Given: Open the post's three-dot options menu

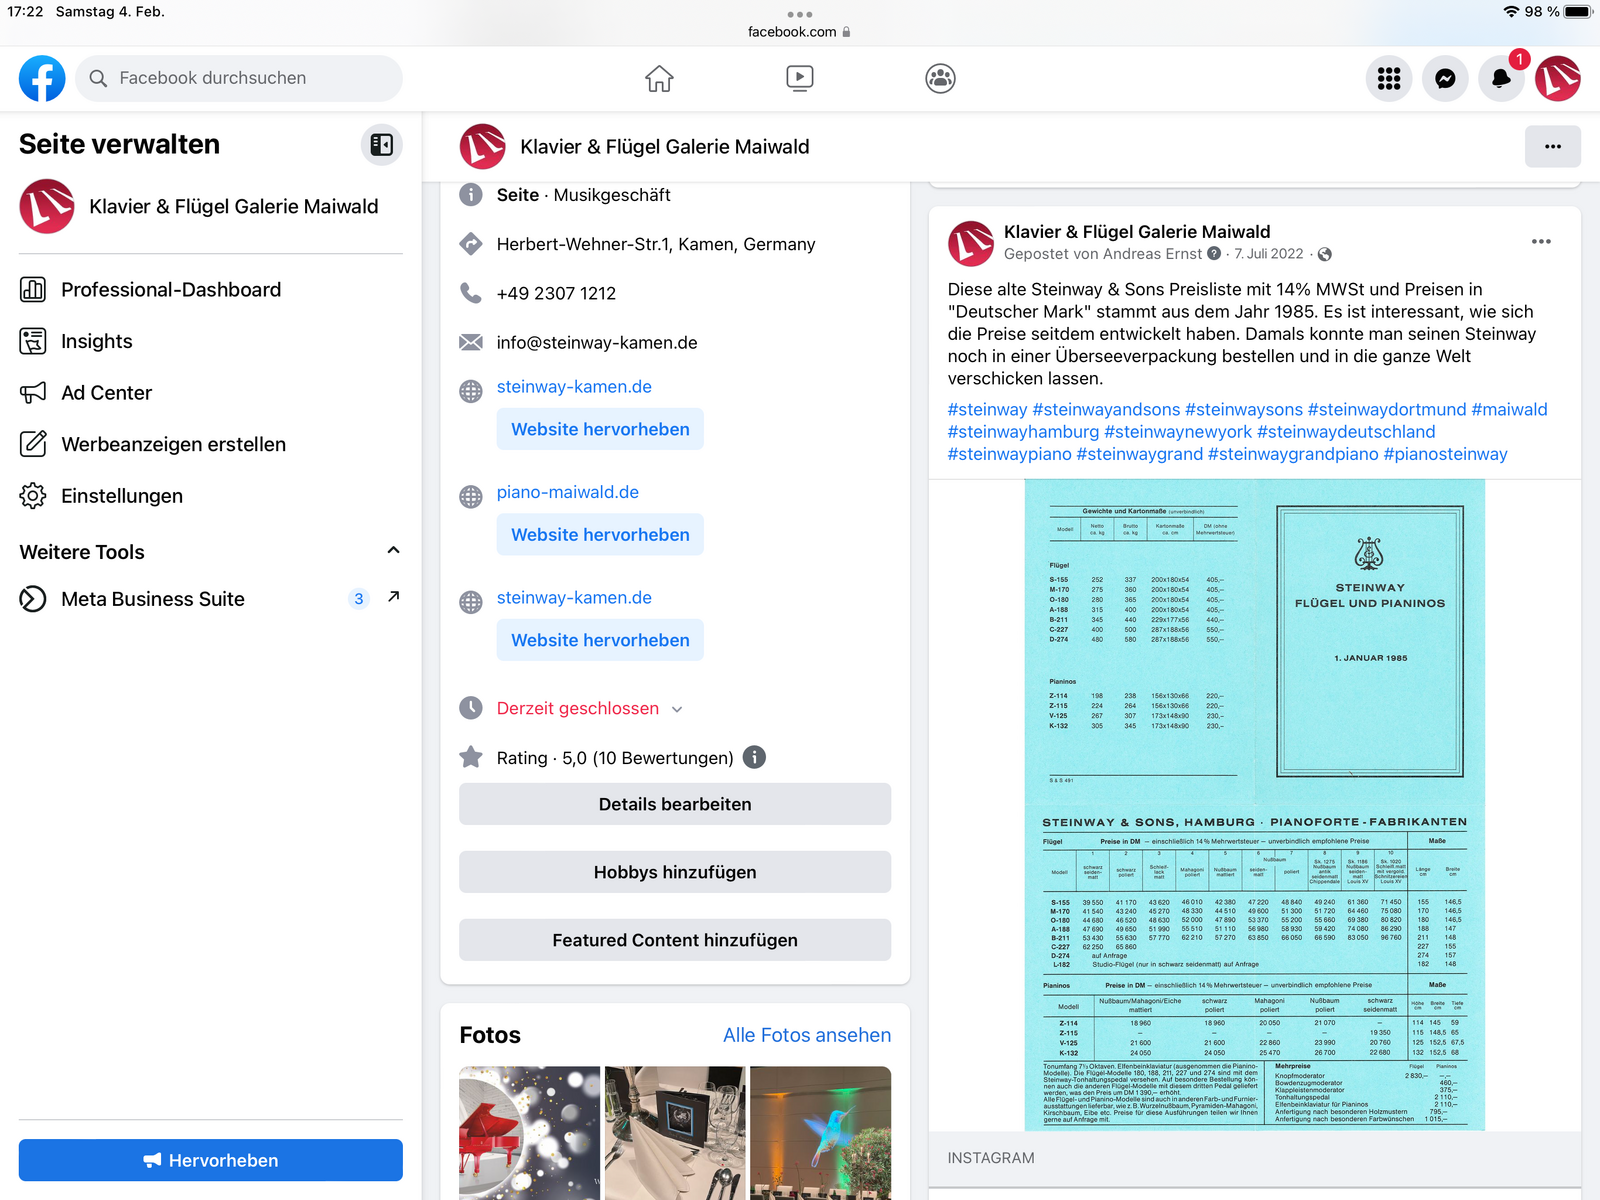Looking at the screenshot, I should click(x=1541, y=241).
